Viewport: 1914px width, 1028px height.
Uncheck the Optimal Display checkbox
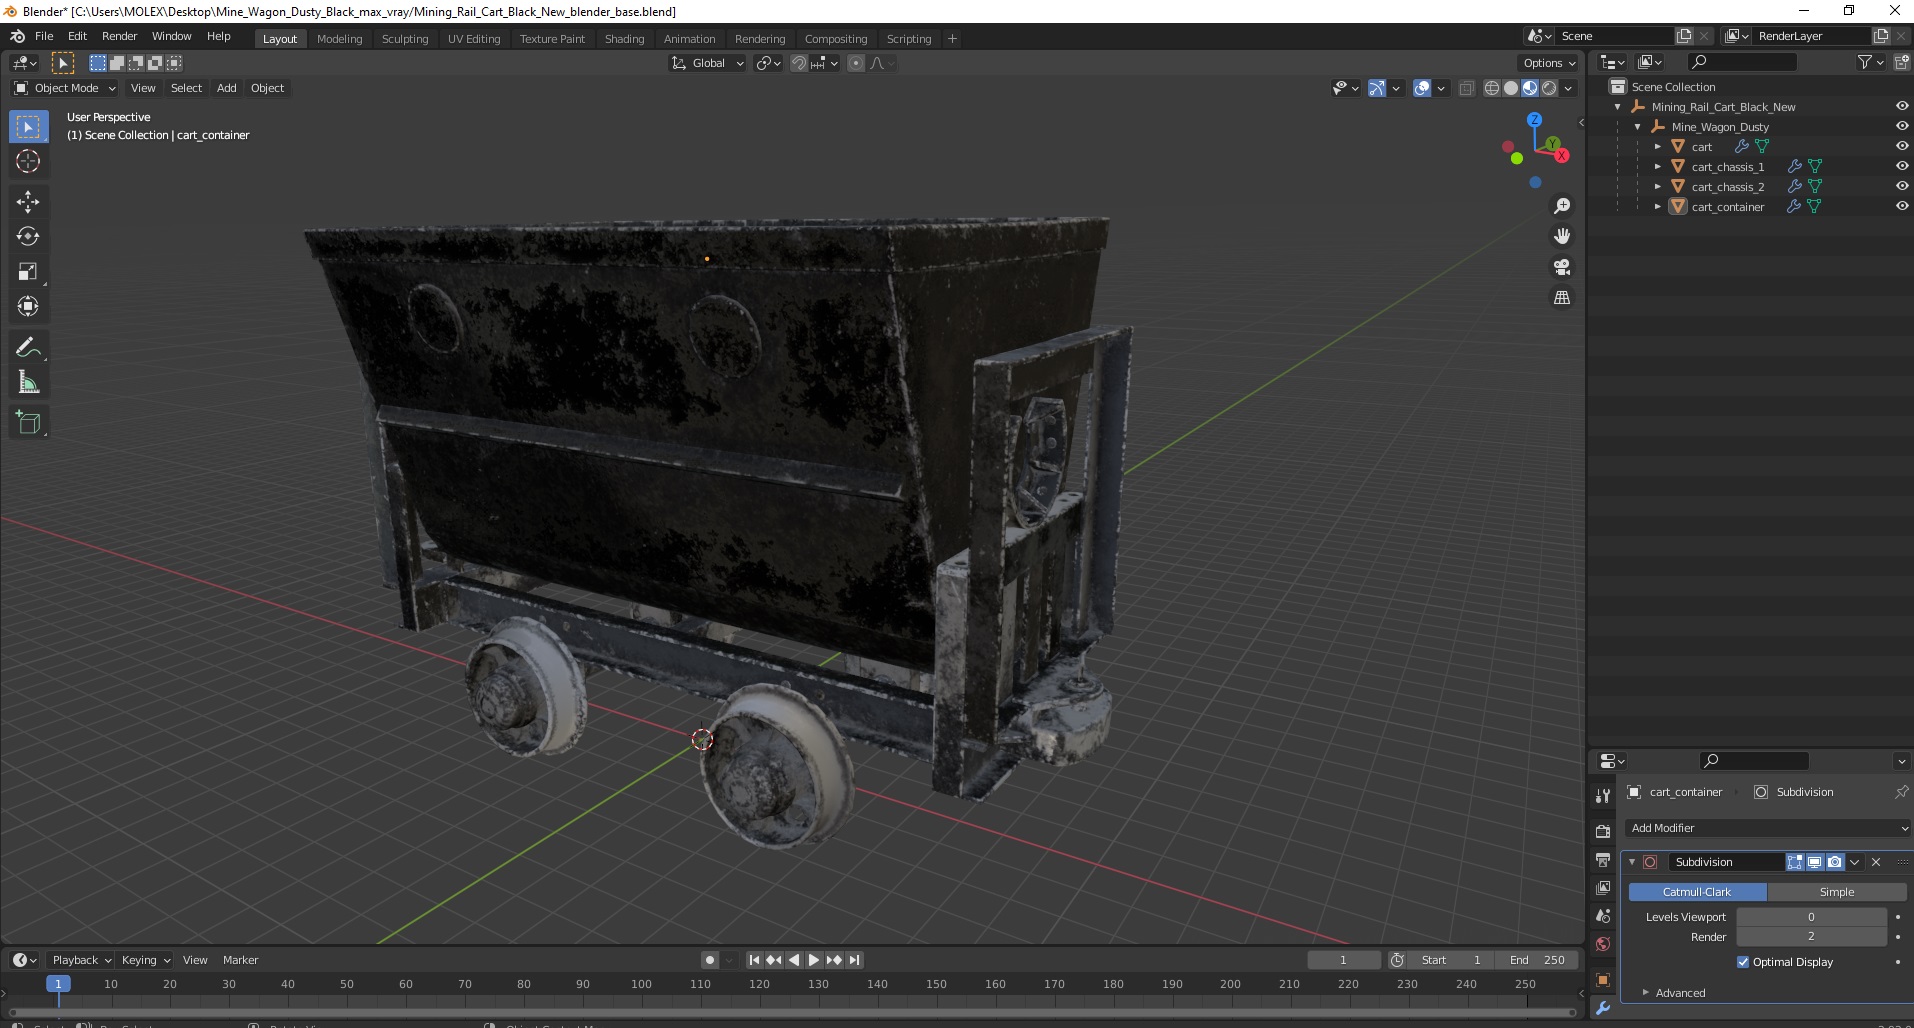(x=1743, y=962)
